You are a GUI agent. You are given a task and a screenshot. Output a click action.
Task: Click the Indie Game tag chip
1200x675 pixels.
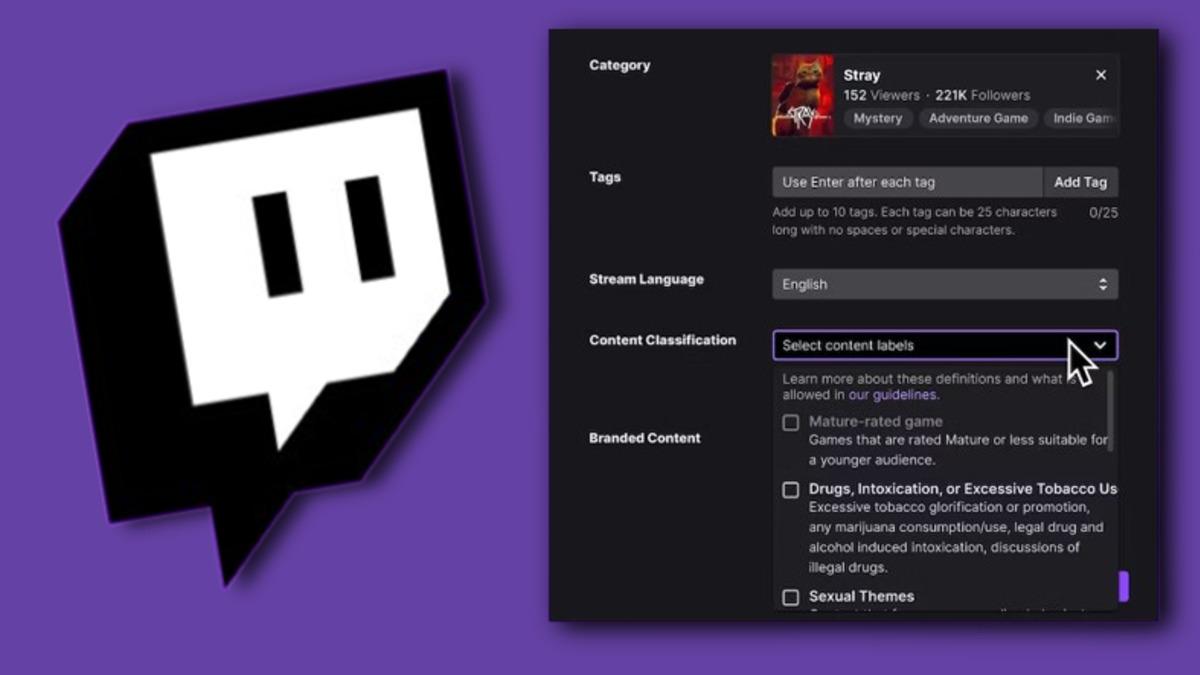click(1082, 118)
